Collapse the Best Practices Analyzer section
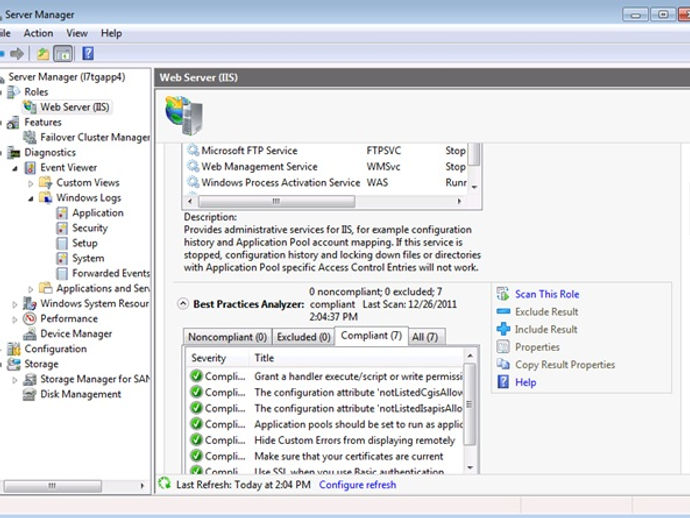The height and width of the screenshot is (518, 690). [183, 304]
